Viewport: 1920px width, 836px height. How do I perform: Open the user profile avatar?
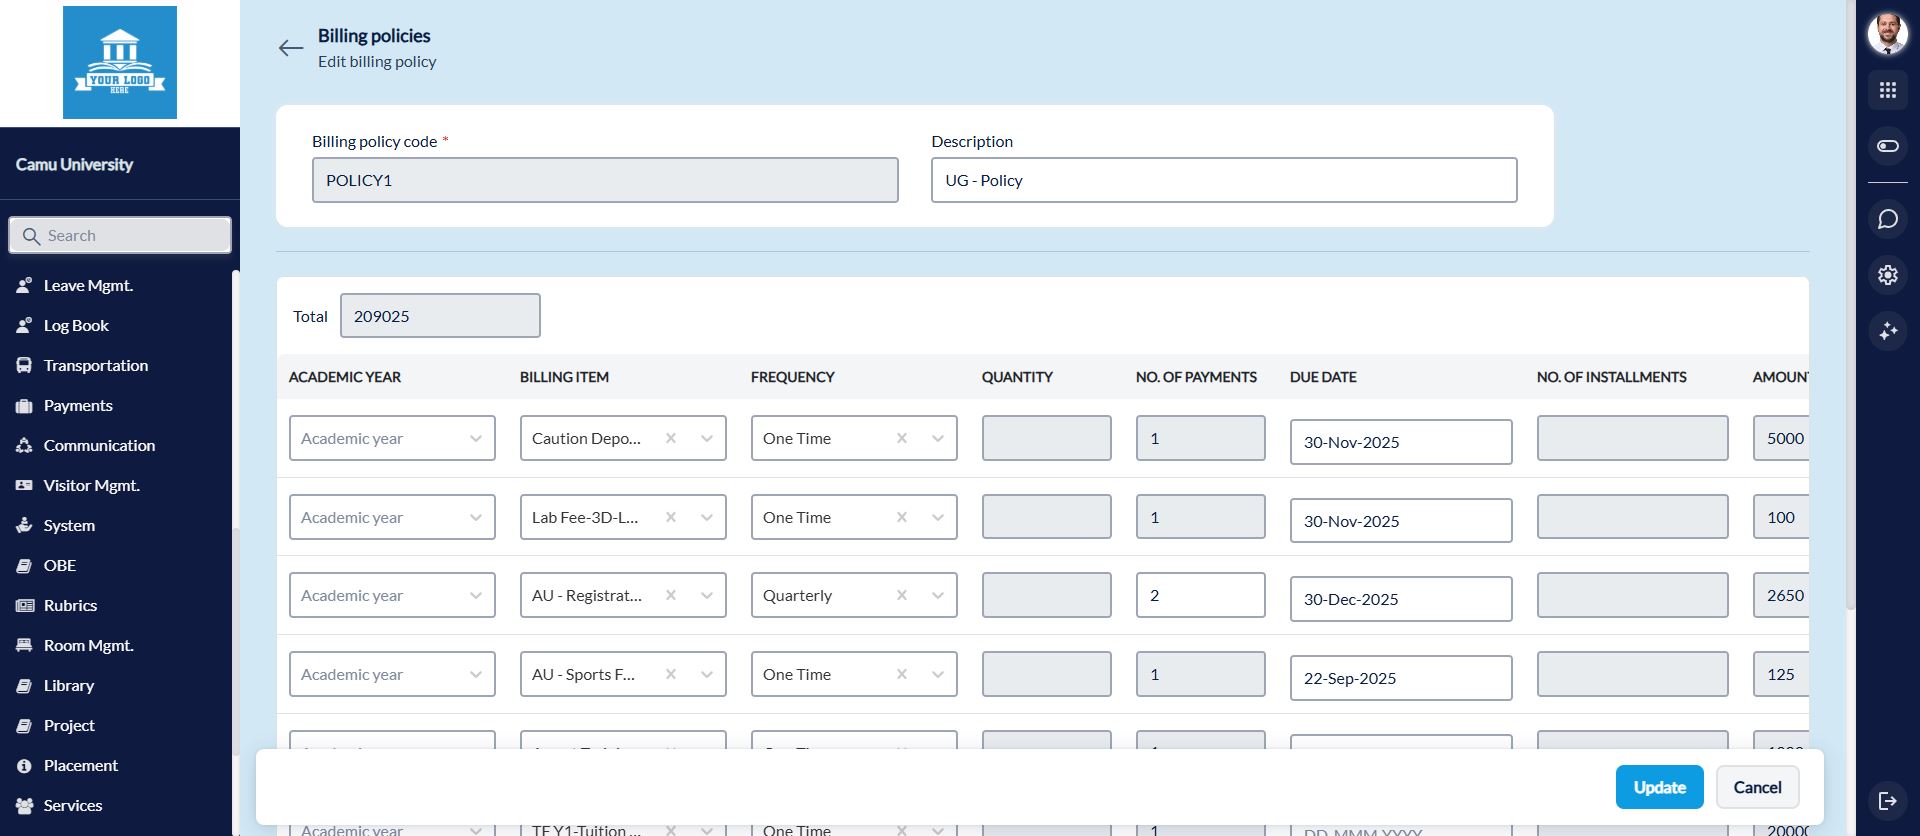point(1887,33)
